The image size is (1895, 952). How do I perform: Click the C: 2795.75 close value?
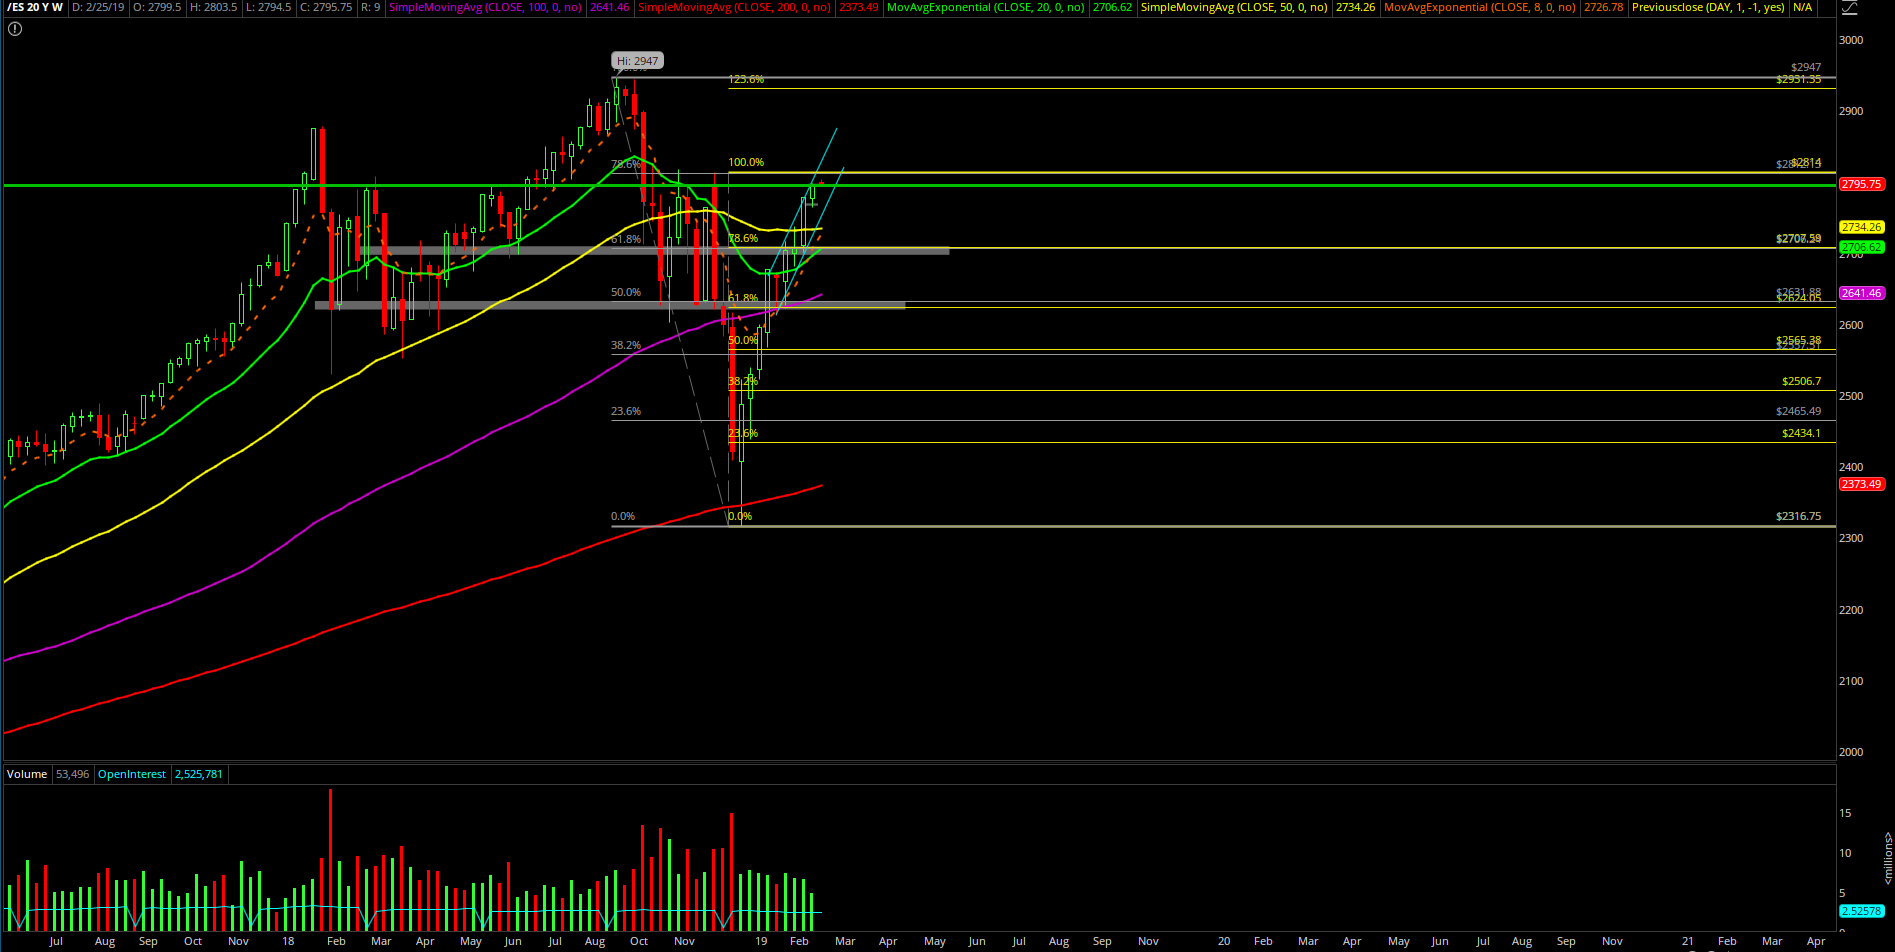(327, 7)
